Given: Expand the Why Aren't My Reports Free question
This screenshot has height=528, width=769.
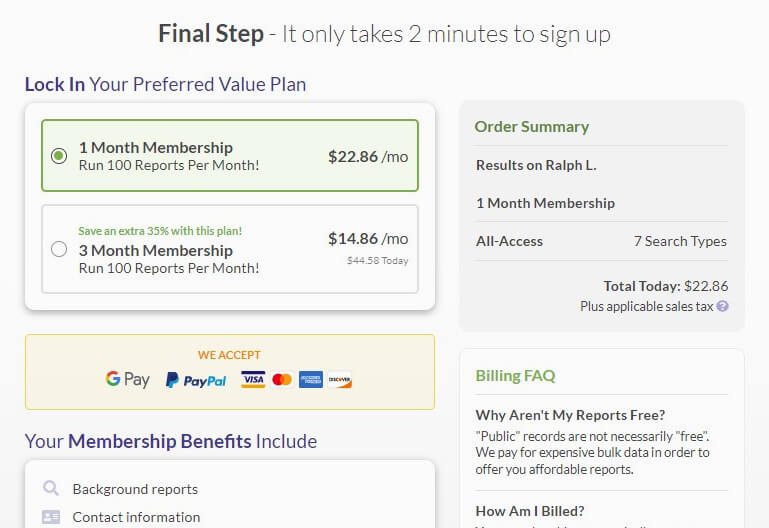Looking at the screenshot, I should coord(570,415).
